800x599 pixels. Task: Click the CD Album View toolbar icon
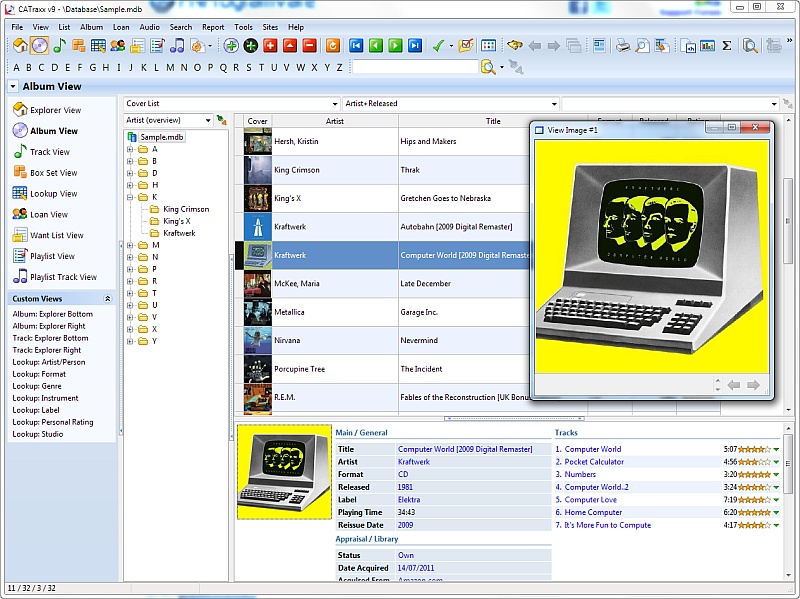(x=39, y=46)
